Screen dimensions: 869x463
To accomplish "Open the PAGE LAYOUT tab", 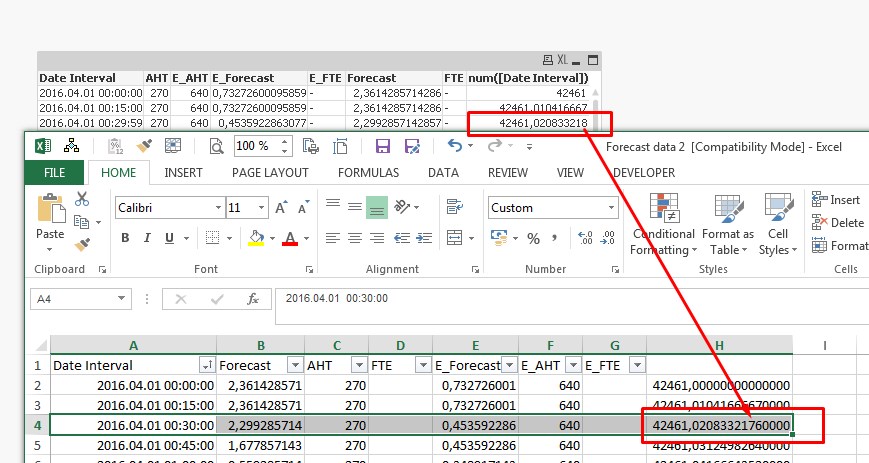I will pos(270,172).
